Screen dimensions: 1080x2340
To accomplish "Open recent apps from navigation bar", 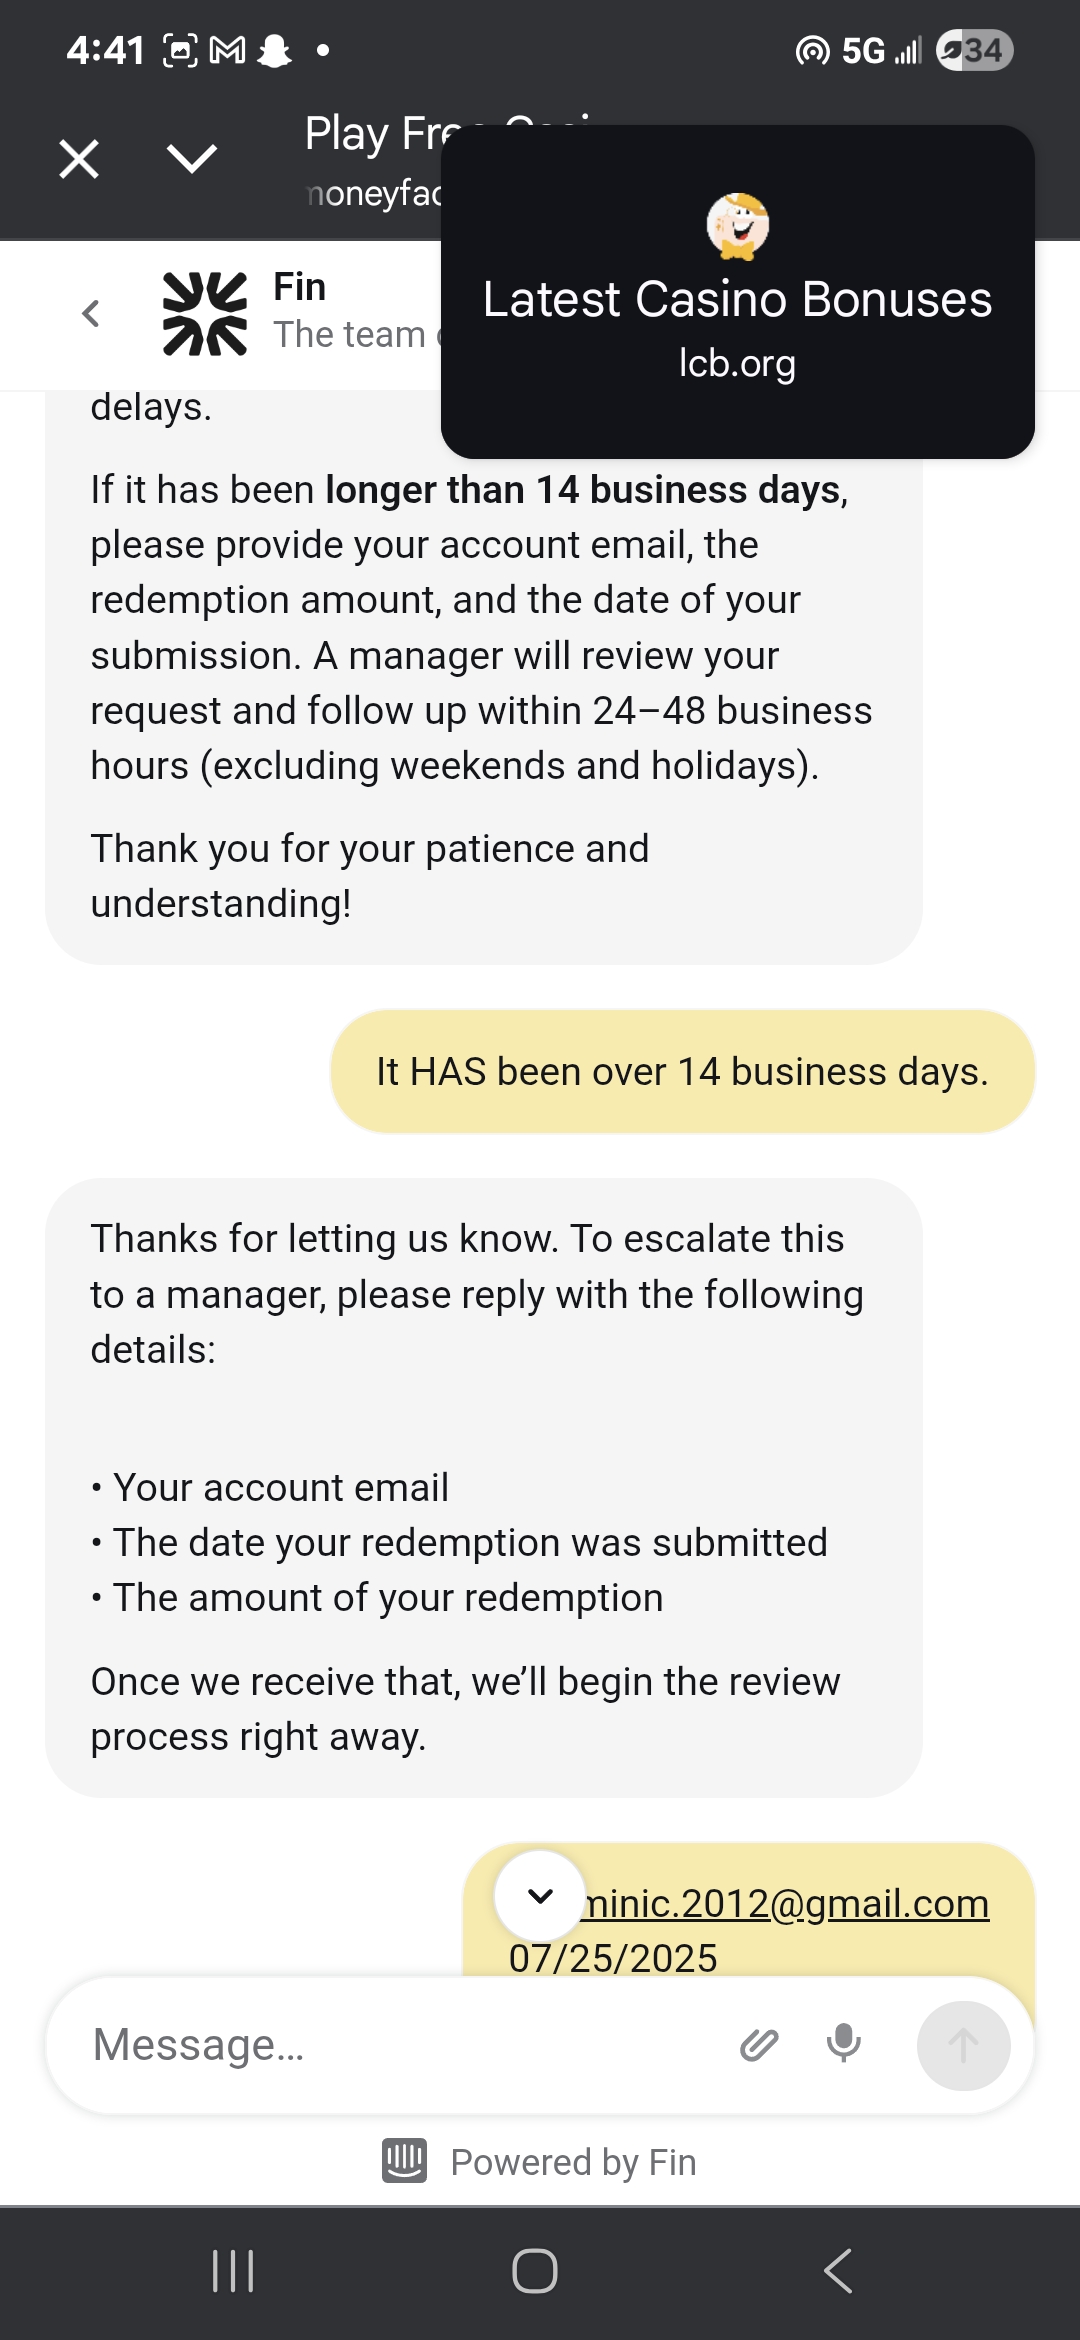I will tap(233, 2271).
